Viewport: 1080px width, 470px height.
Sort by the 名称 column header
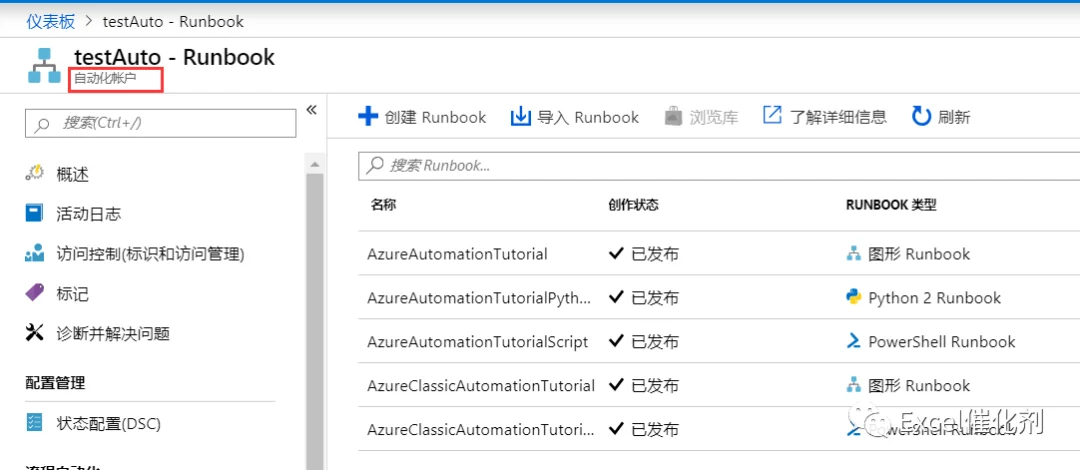(x=383, y=205)
